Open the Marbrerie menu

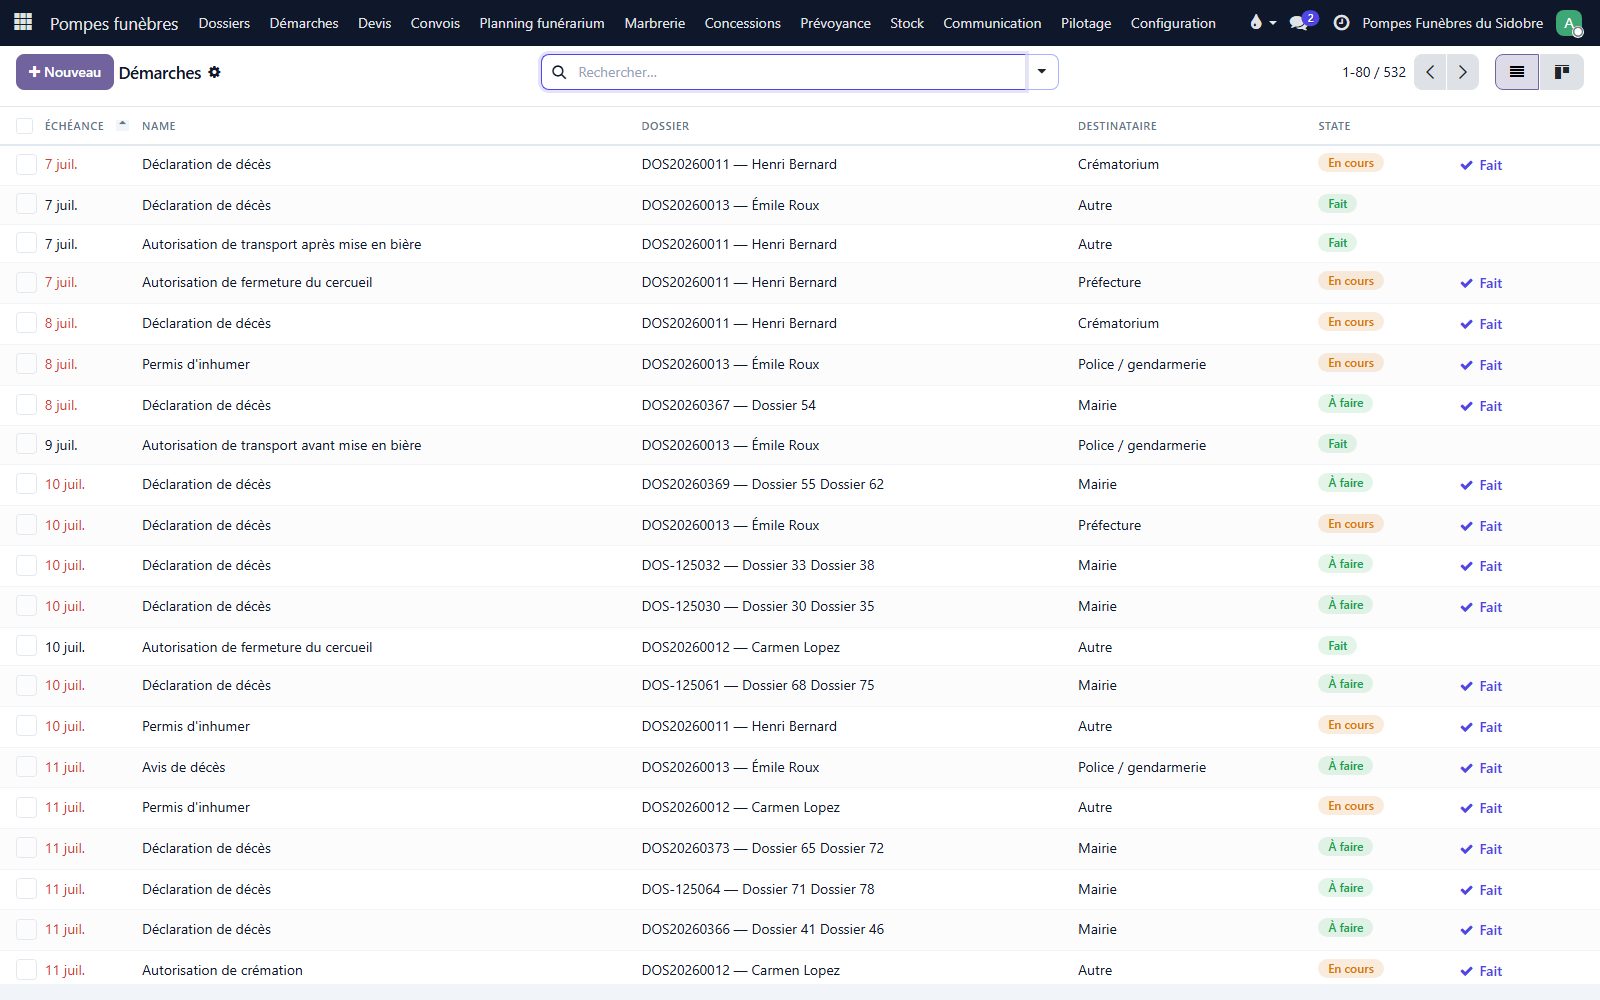pyautogui.click(x=655, y=23)
